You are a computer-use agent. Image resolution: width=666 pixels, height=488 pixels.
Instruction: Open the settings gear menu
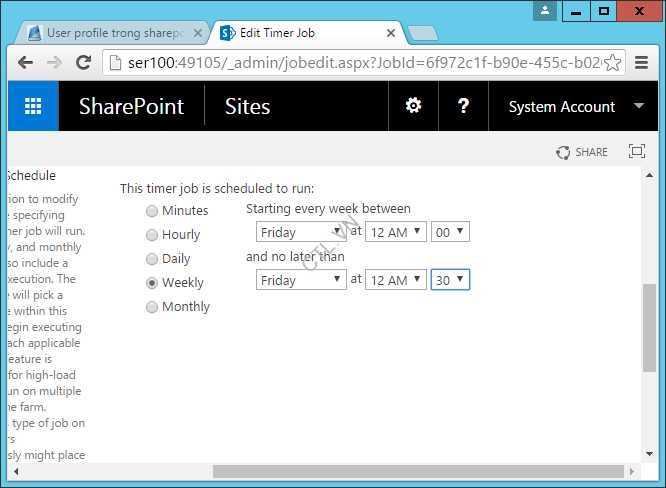click(413, 106)
